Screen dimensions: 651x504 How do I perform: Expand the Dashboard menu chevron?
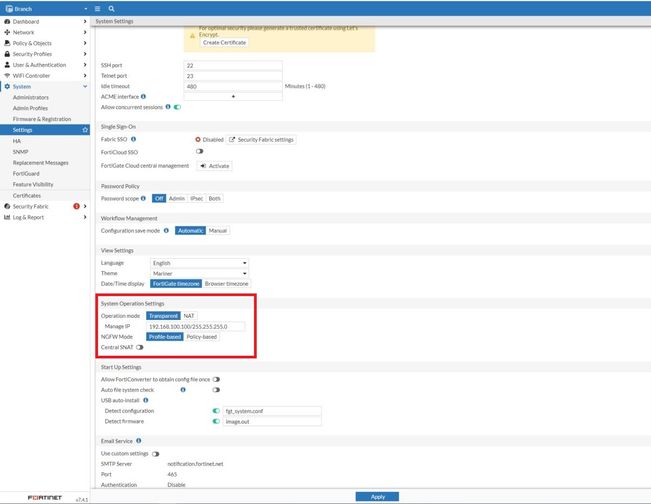click(85, 22)
